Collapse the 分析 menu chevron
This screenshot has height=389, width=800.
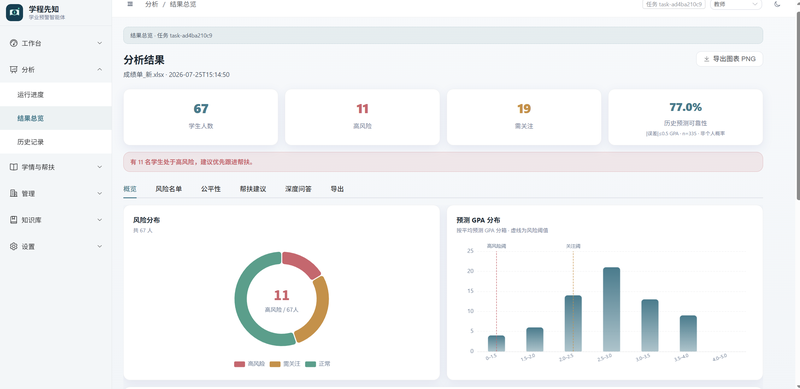click(x=99, y=70)
